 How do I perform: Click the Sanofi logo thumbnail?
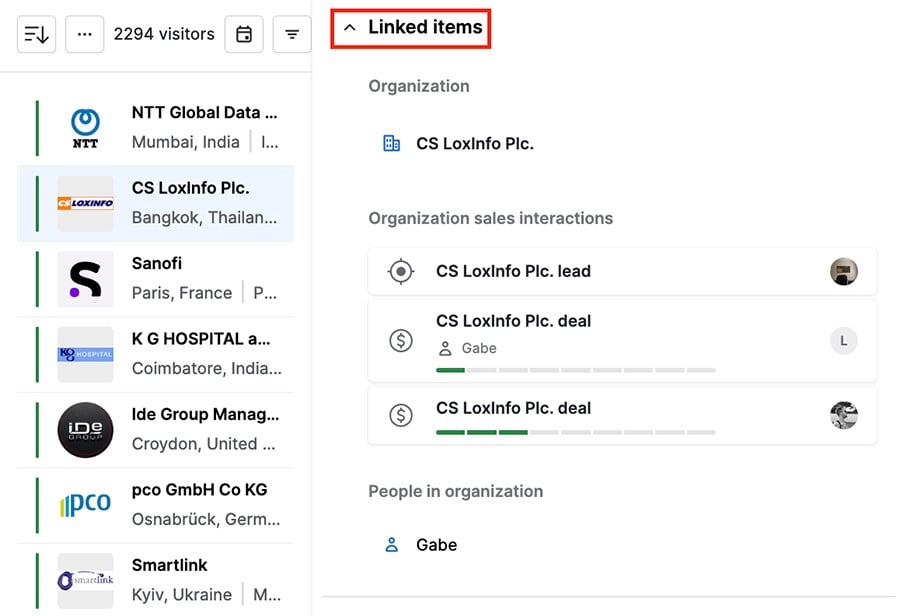[x=85, y=277]
